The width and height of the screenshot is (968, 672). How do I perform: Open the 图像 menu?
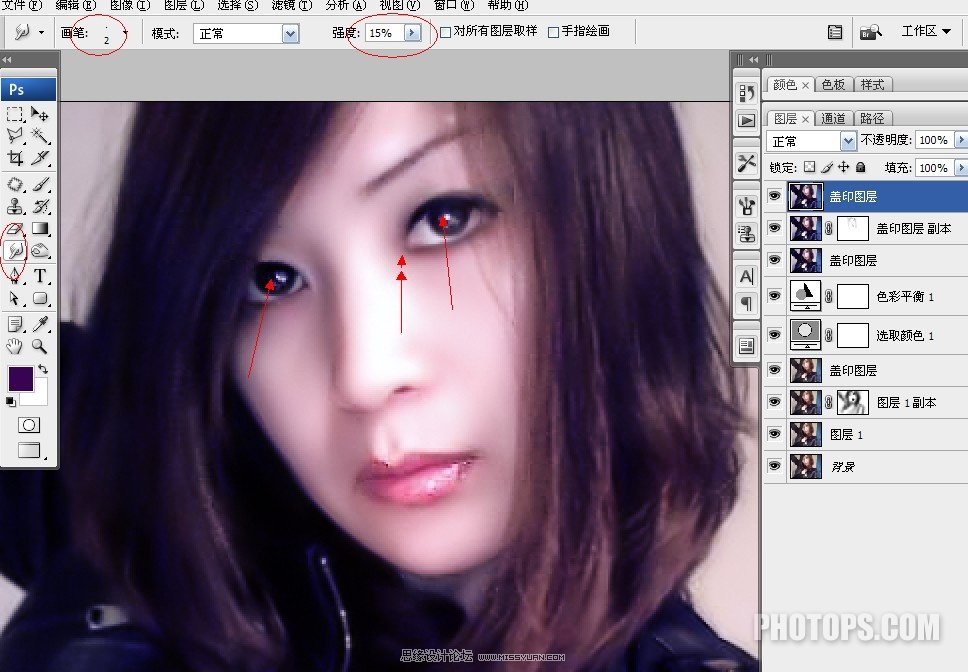click(x=130, y=5)
